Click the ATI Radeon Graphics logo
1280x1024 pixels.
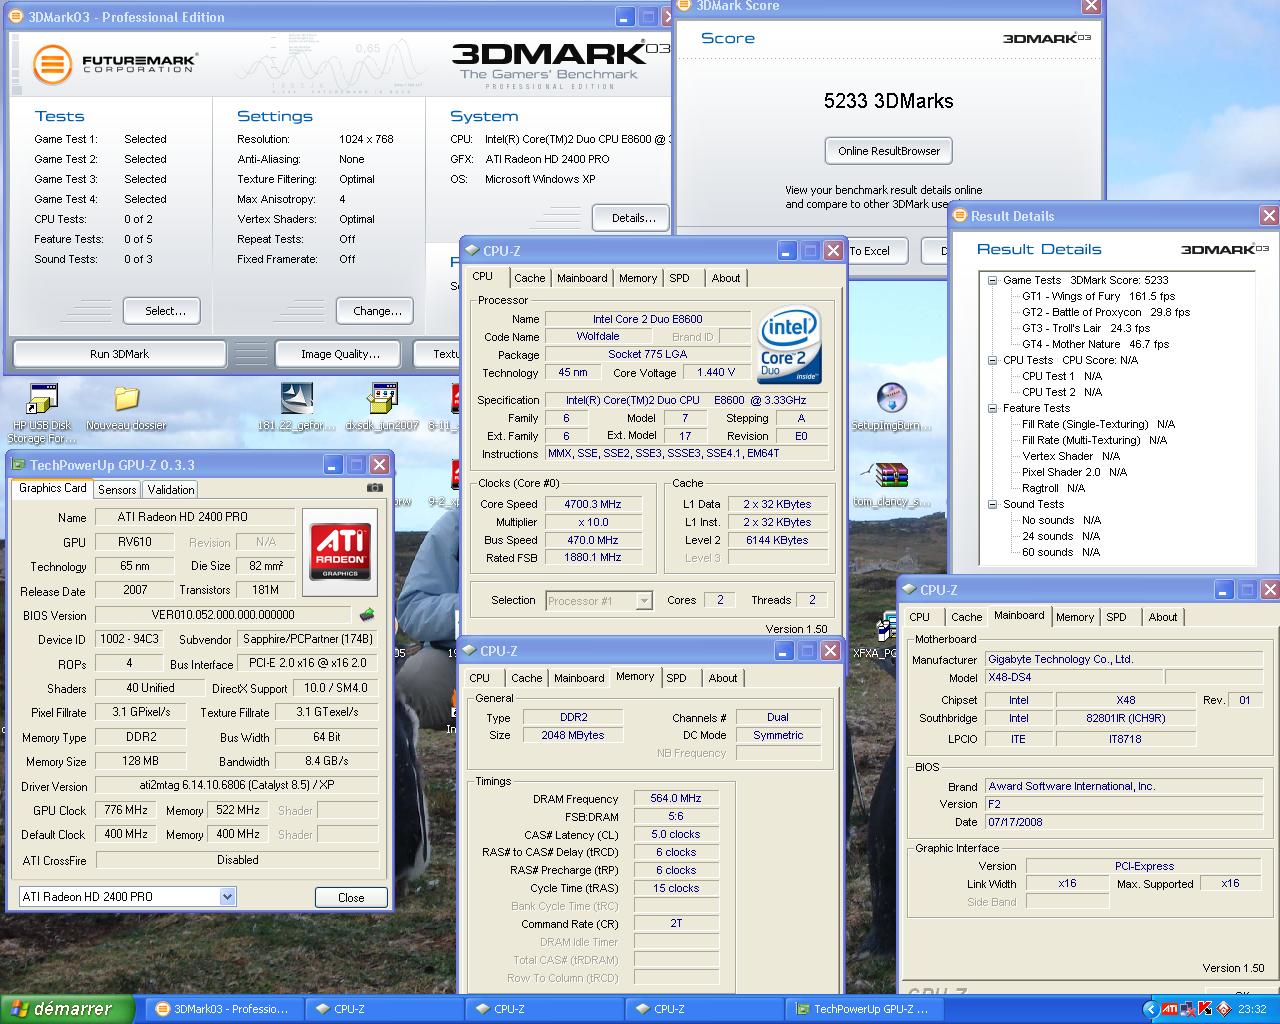(340, 552)
